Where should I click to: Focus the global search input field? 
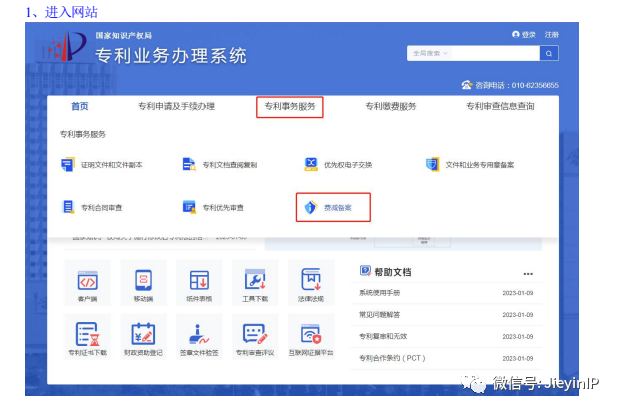click(x=495, y=53)
